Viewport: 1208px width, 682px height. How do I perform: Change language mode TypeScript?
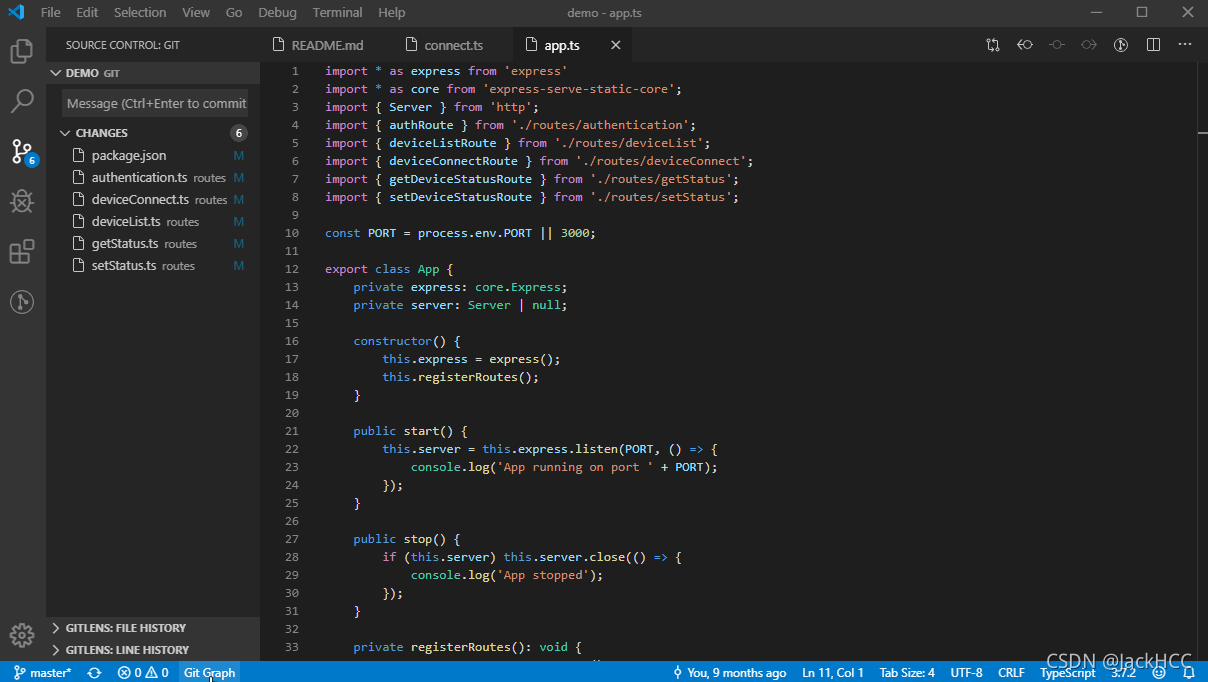1068,673
